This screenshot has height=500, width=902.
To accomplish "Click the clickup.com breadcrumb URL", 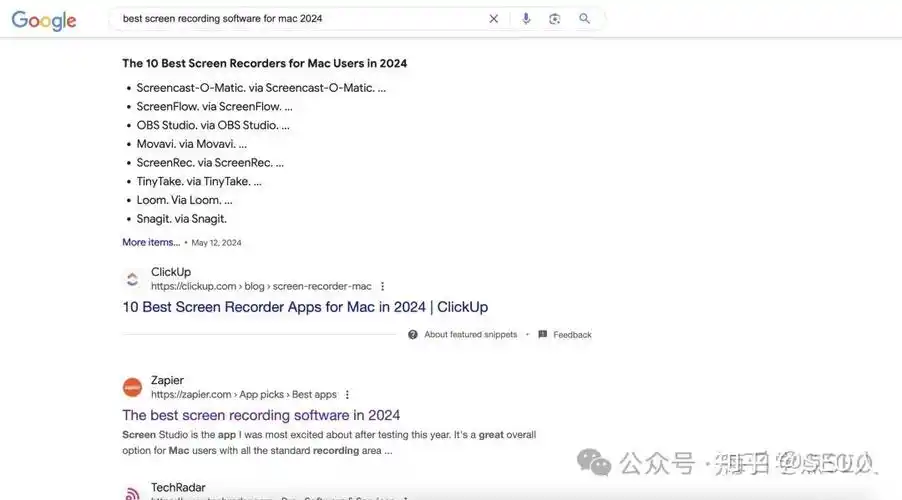I will click(x=261, y=286).
